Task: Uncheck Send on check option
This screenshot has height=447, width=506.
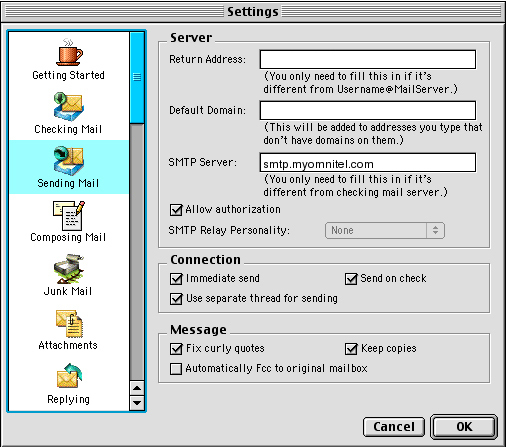Action: [351, 279]
